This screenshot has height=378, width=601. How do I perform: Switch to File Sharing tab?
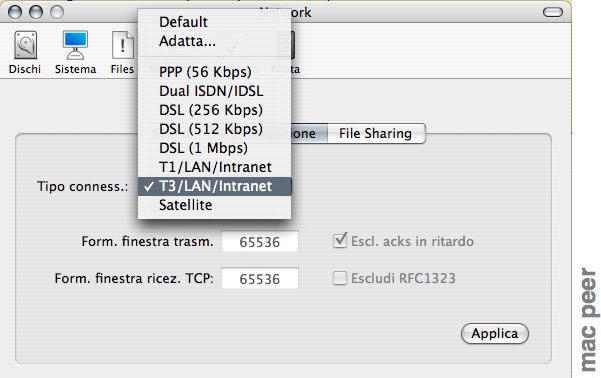(376, 133)
